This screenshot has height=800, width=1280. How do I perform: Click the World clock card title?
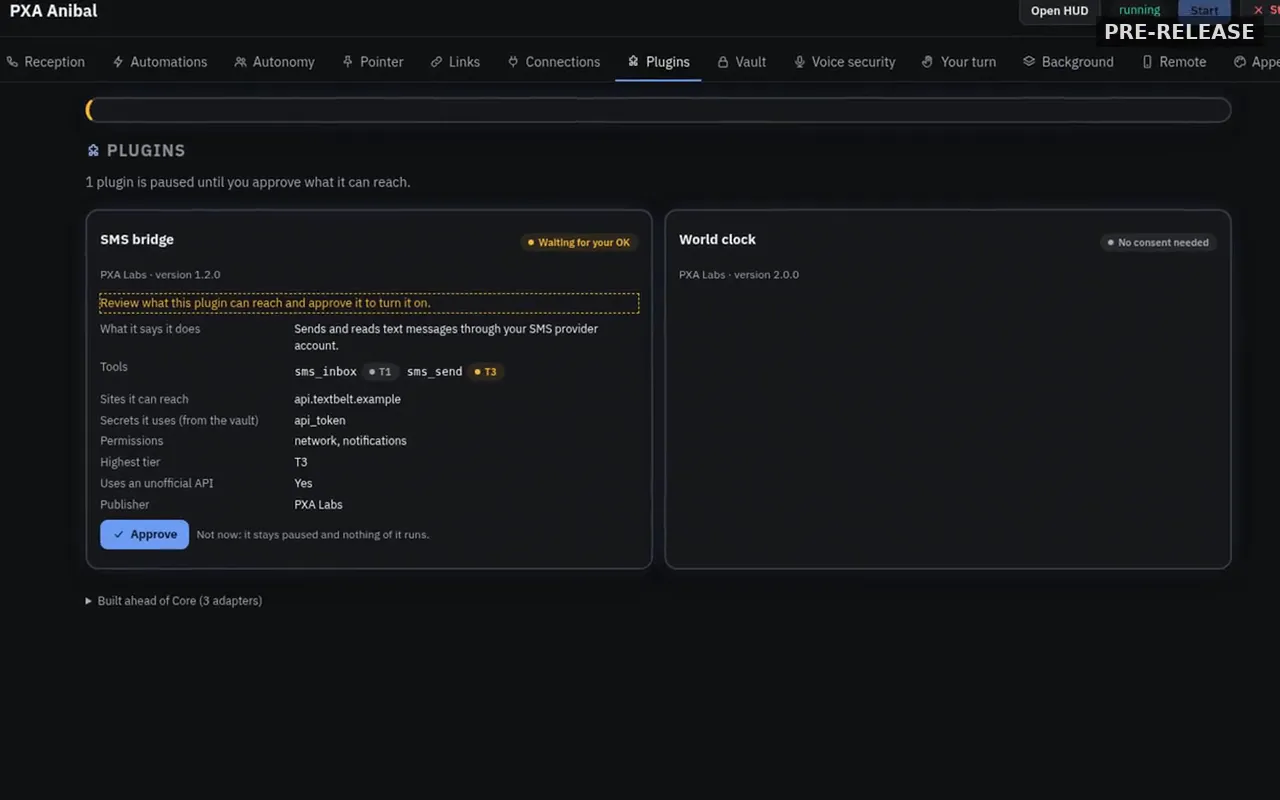(x=717, y=240)
